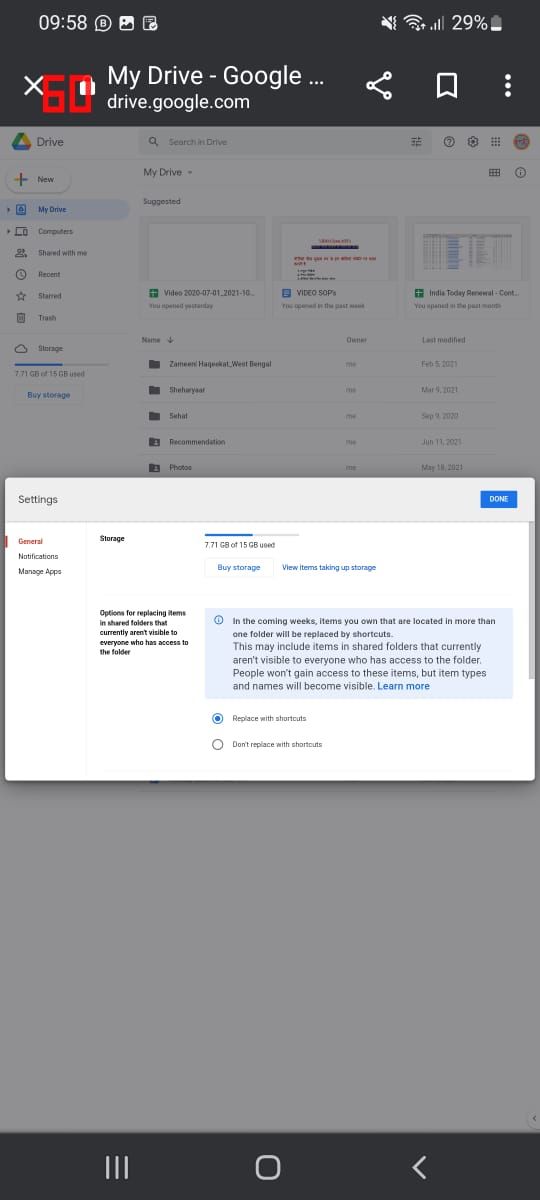This screenshot has width=540, height=1200.
Task: Open the Learn more link
Action: pyautogui.click(x=403, y=686)
